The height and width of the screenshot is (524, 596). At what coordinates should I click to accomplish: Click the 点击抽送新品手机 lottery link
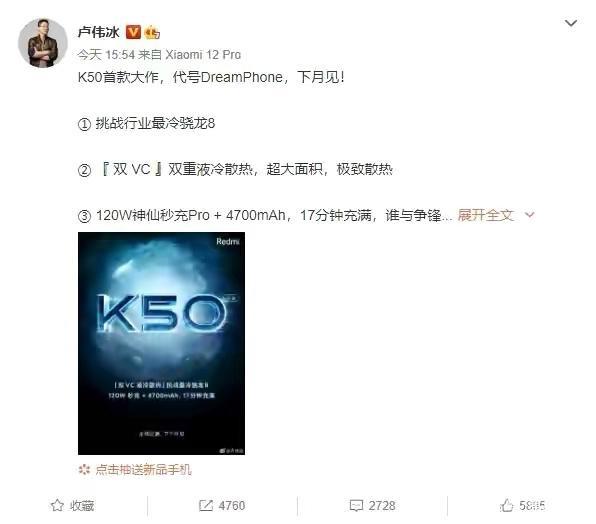click(x=143, y=470)
